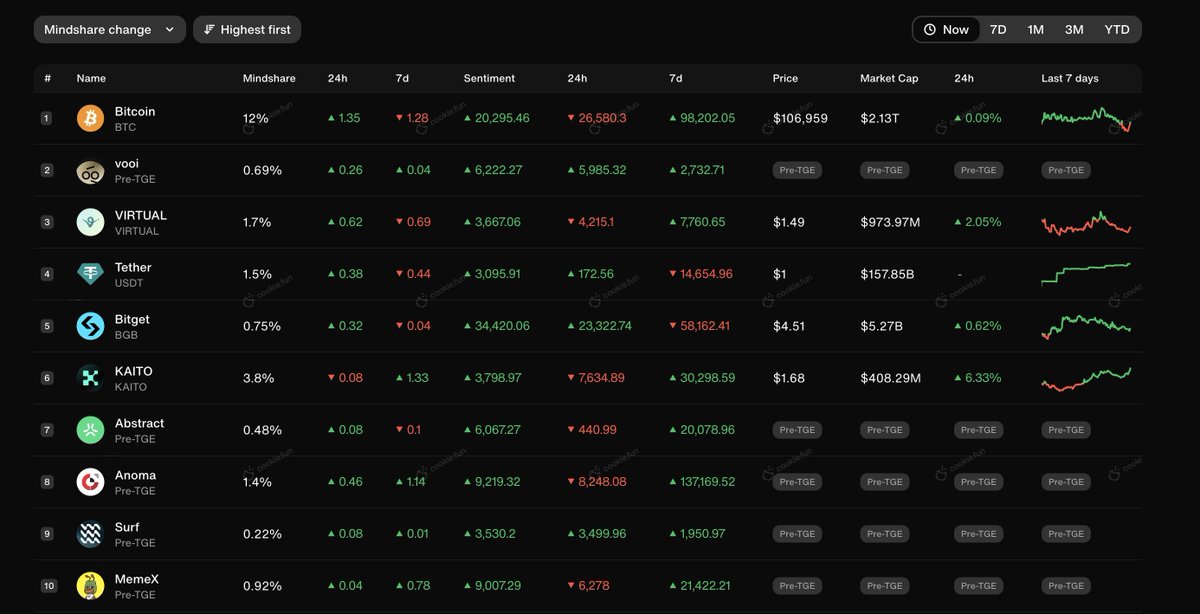
Task: Sort by the Price column header
Action: (785, 78)
